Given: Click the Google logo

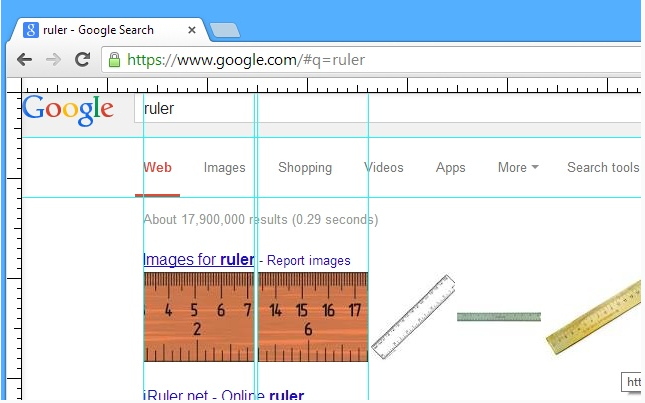Looking at the screenshot, I should click(x=68, y=109).
